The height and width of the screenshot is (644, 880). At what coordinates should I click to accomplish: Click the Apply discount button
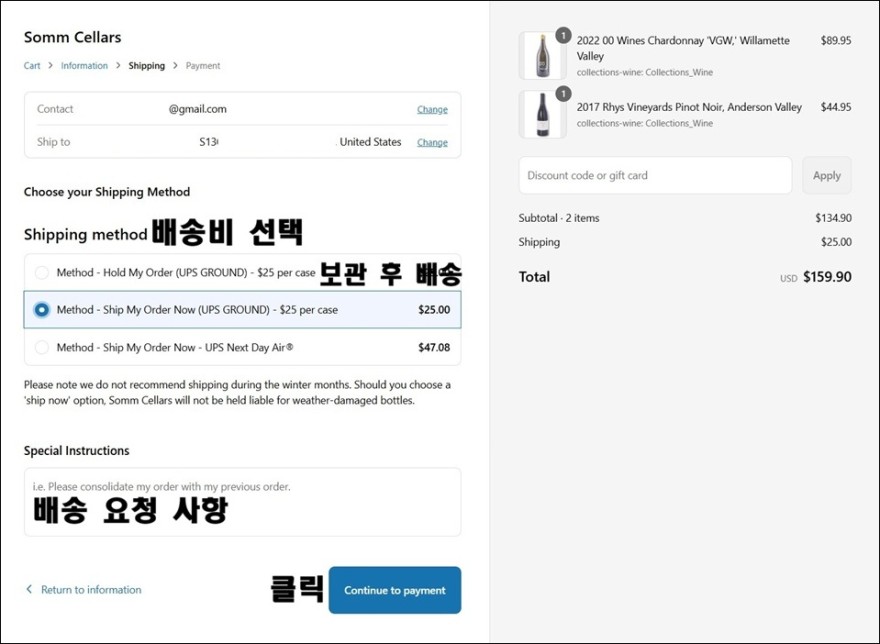827,175
